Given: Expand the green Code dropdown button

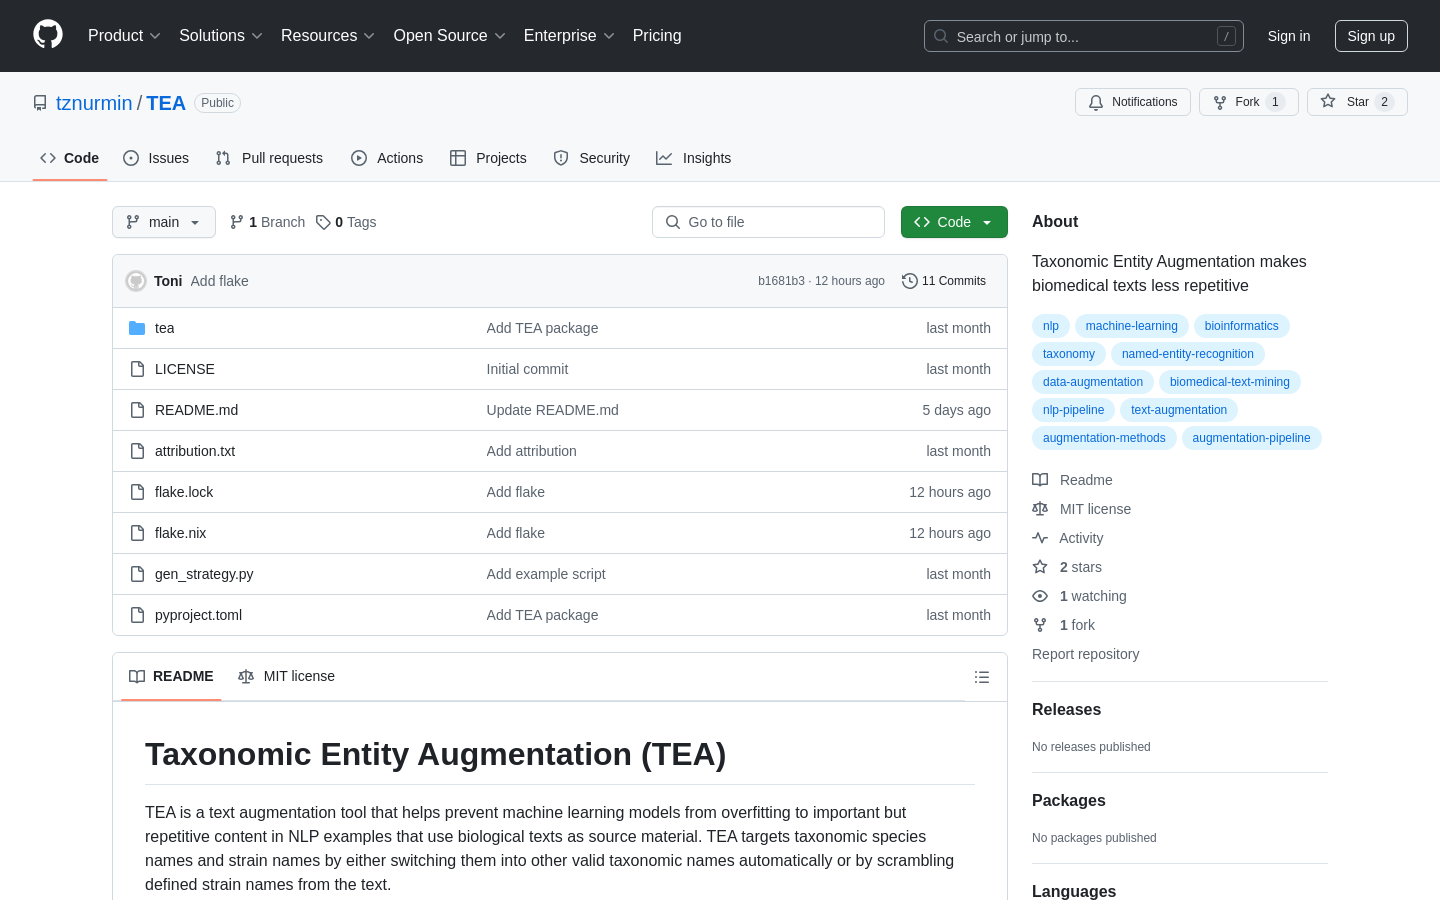Looking at the screenshot, I should pyautogui.click(x=954, y=222).
